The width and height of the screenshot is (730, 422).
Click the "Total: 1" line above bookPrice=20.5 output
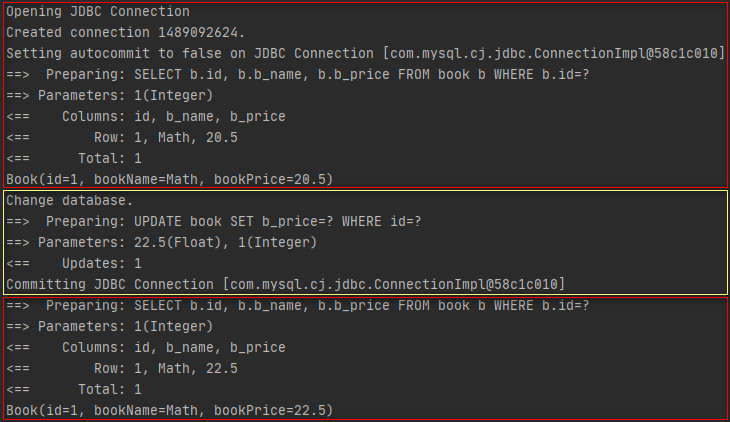[x=109, y=158]
